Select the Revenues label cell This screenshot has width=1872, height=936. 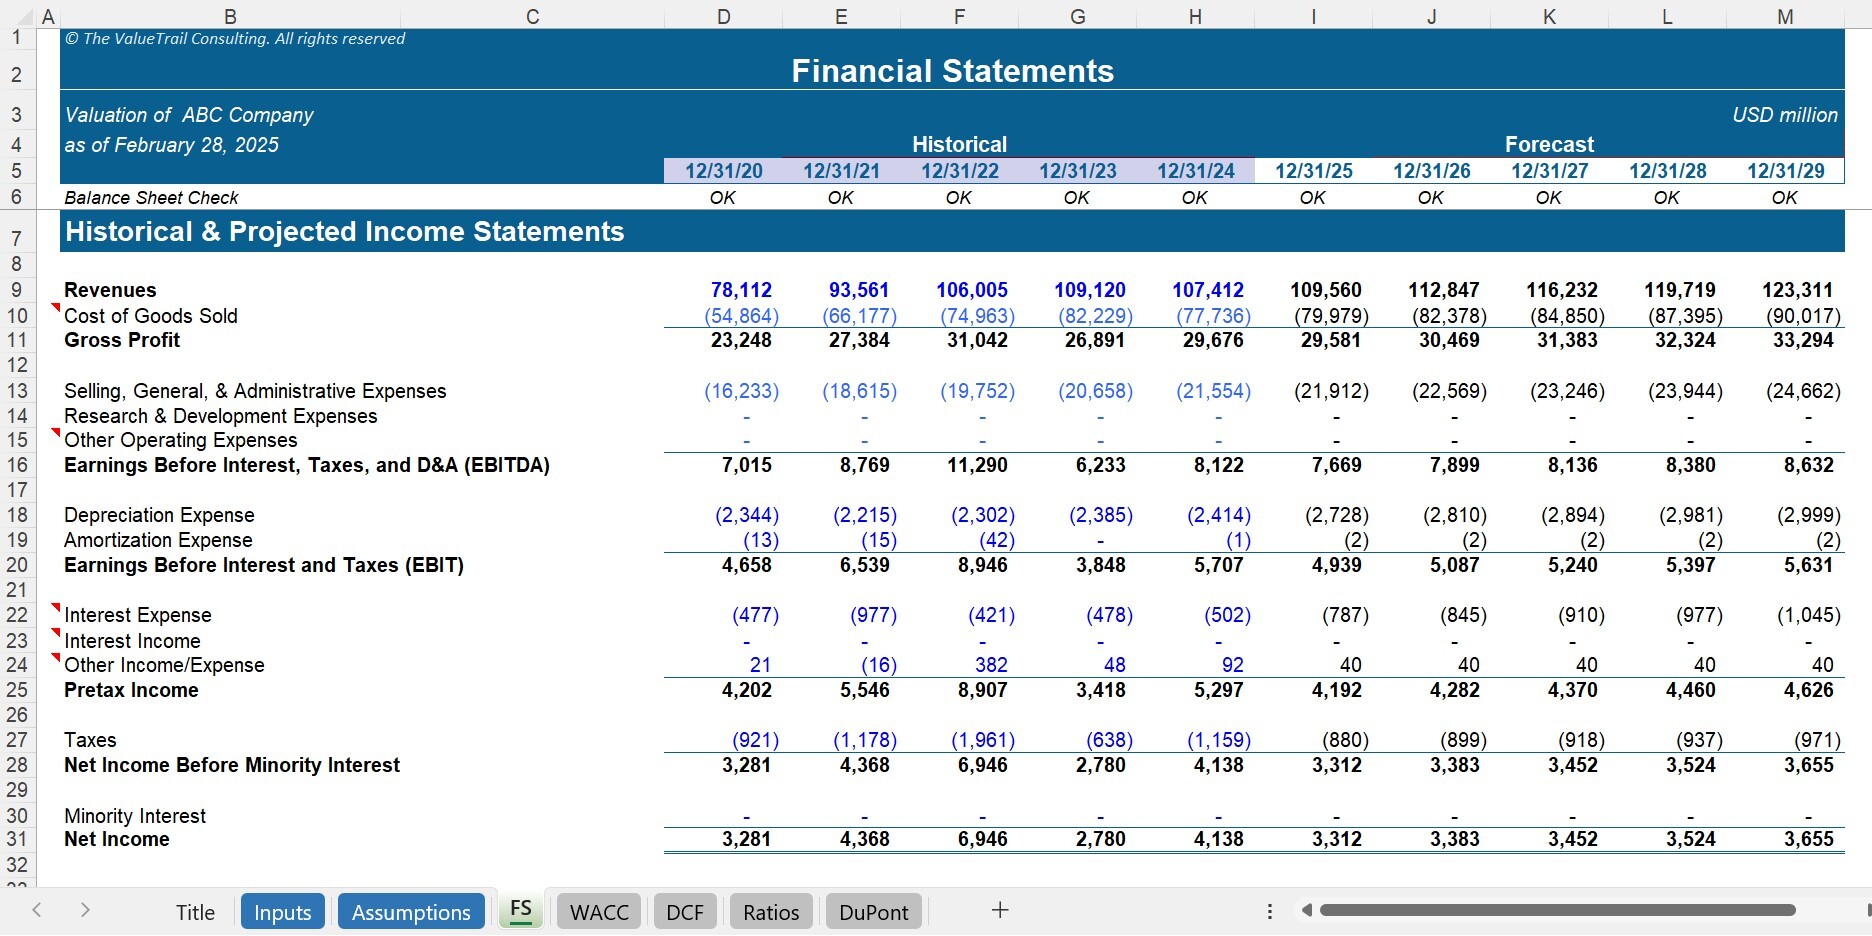[110, 290]
